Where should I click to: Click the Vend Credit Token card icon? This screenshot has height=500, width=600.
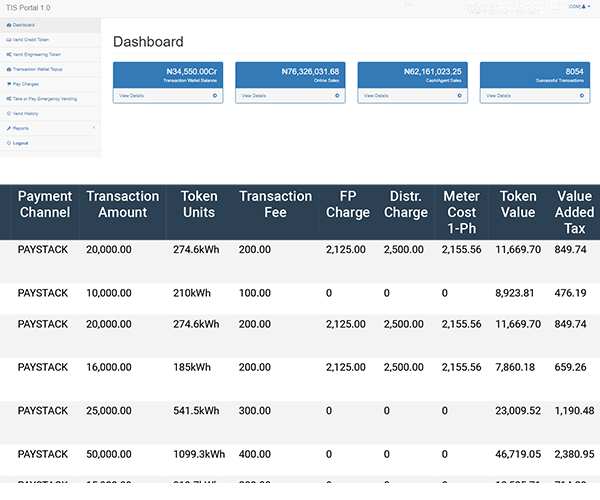coord(8,39)
